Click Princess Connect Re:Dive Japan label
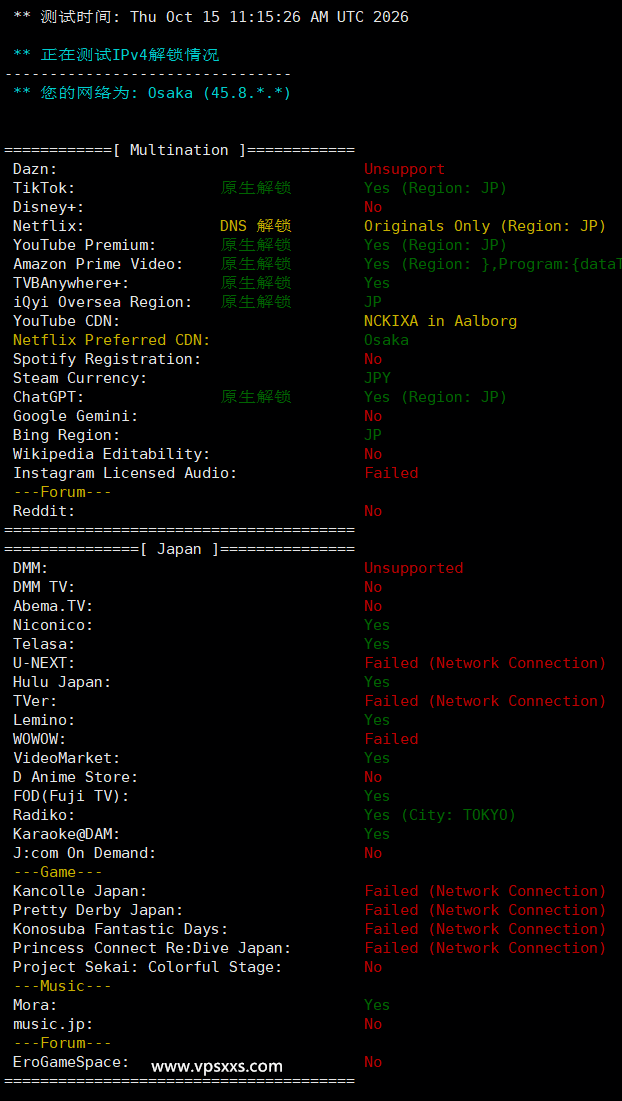The image size is (622, 1101). tap(152, 948)
